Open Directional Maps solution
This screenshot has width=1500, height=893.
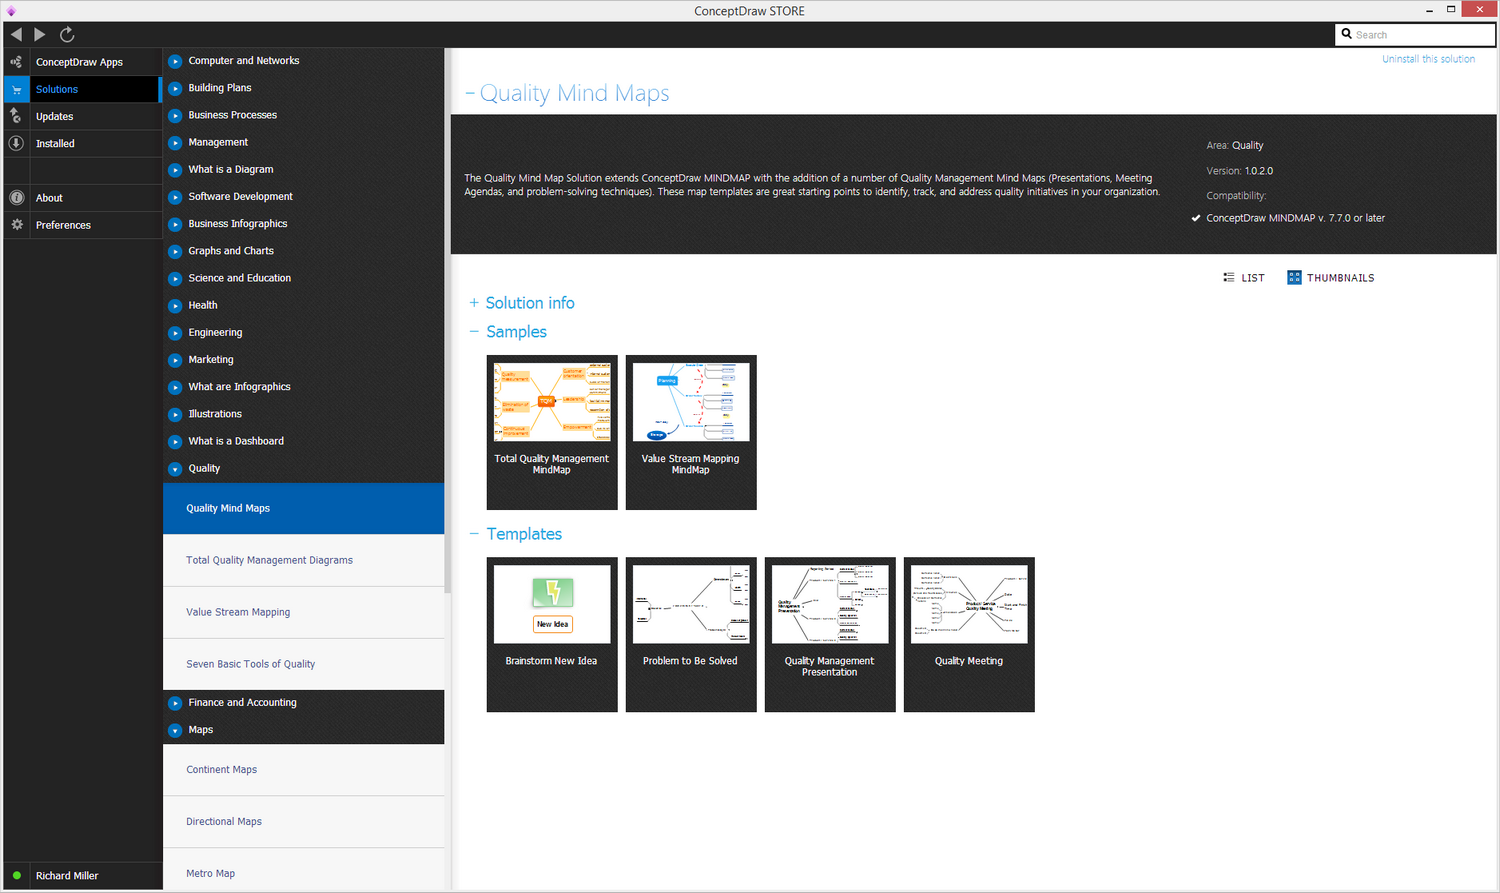(303, 822)
